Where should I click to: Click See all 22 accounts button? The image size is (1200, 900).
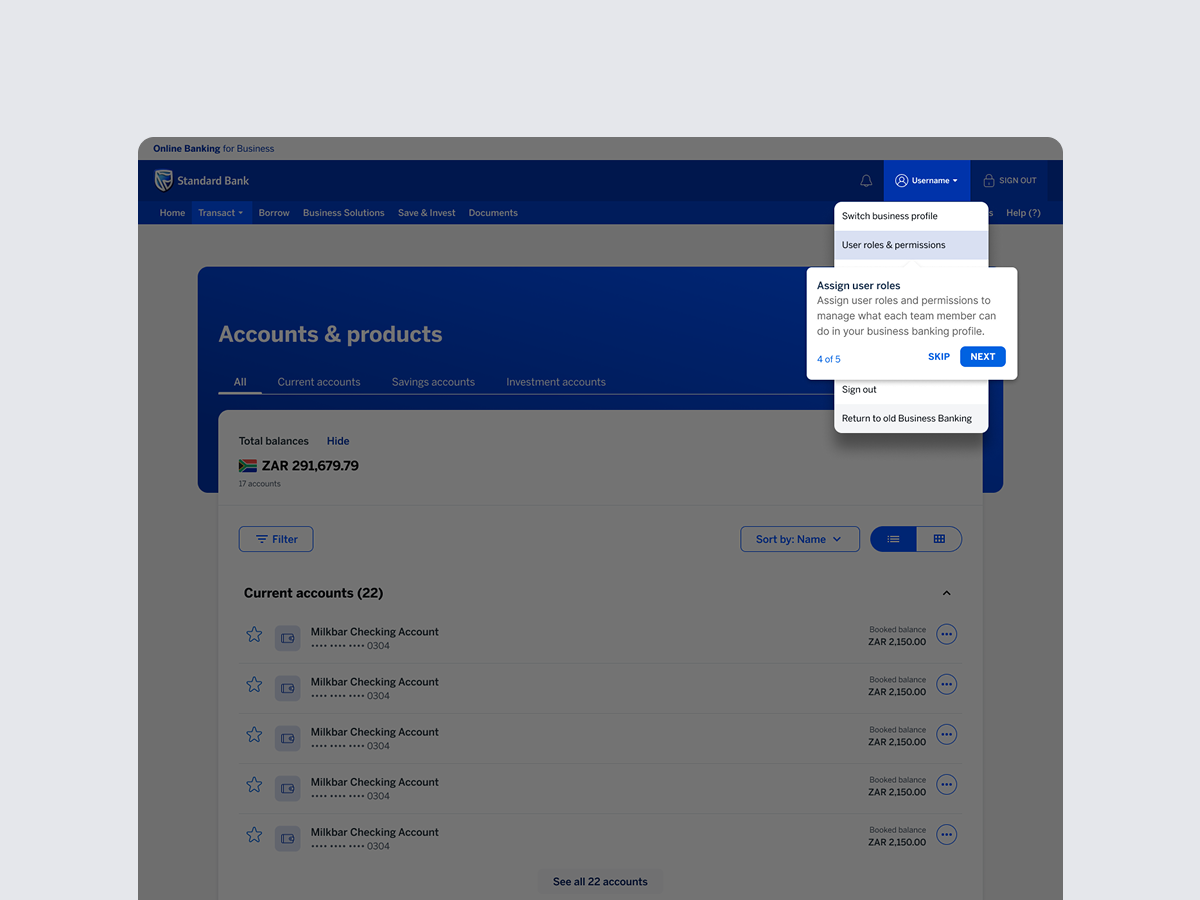600,882
